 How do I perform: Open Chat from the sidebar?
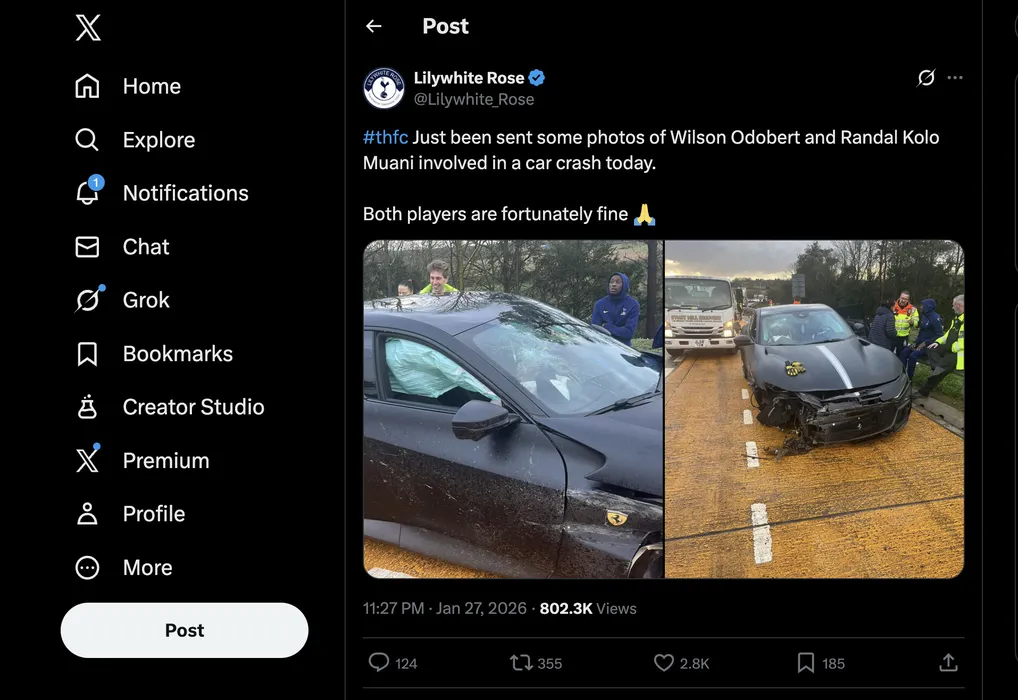[146, 247]
